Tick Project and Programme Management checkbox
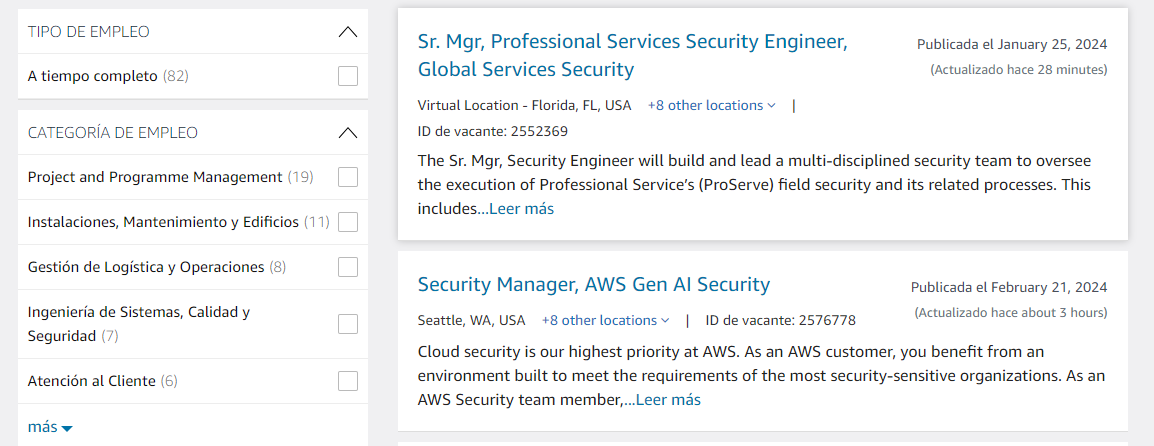1154x446 pixels. coord(348,177)
